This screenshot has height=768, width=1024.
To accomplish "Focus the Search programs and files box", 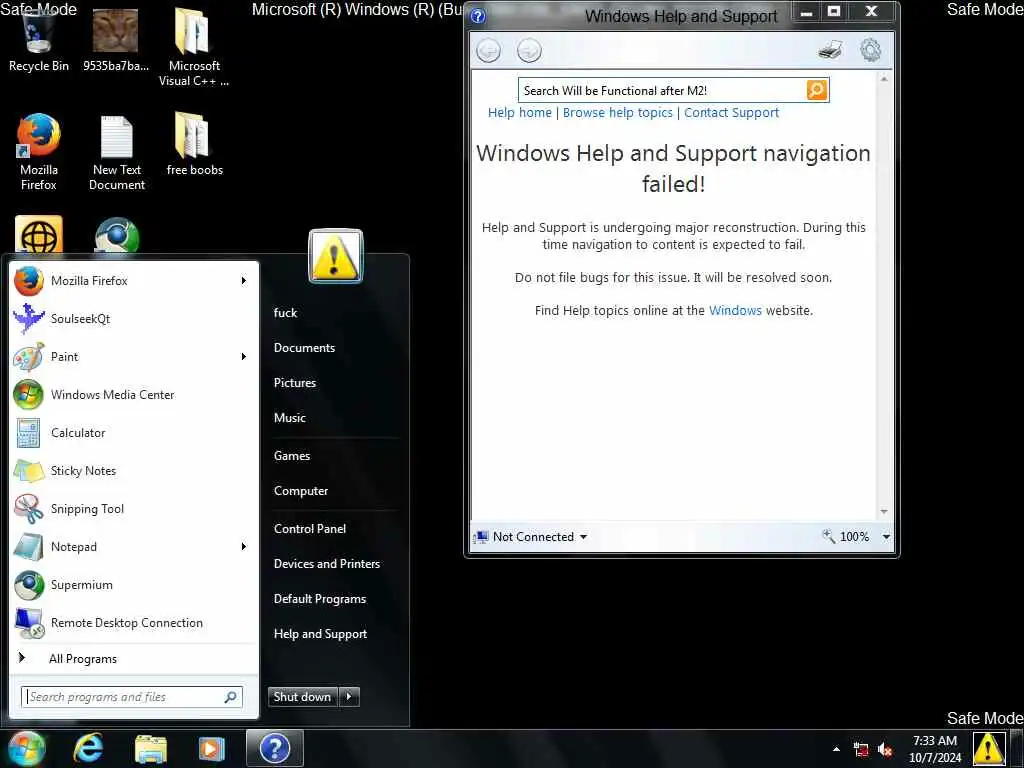I will click(x=132, y=697).
